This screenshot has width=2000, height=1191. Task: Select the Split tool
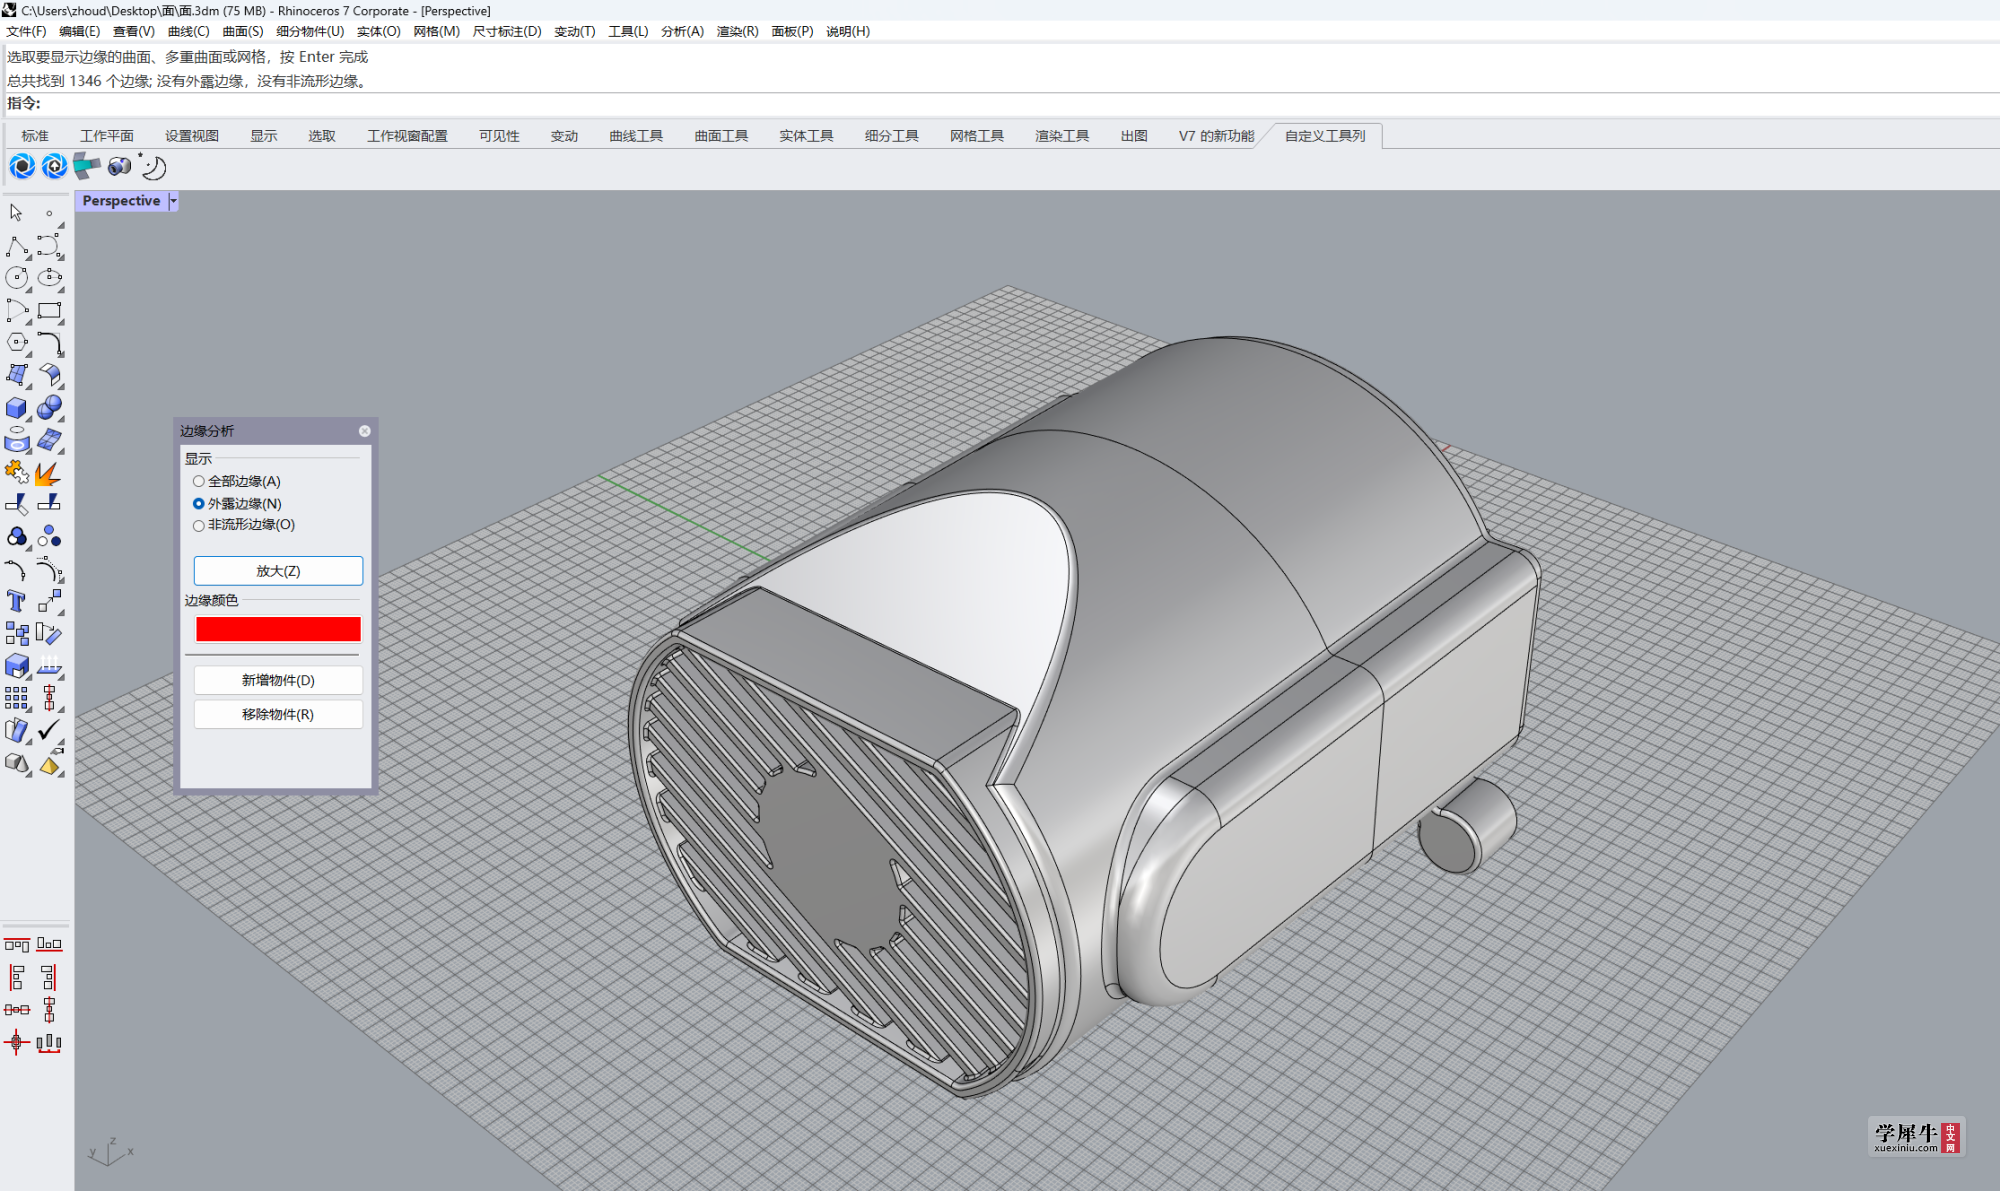pyautogui.click(x=49, y=505)
